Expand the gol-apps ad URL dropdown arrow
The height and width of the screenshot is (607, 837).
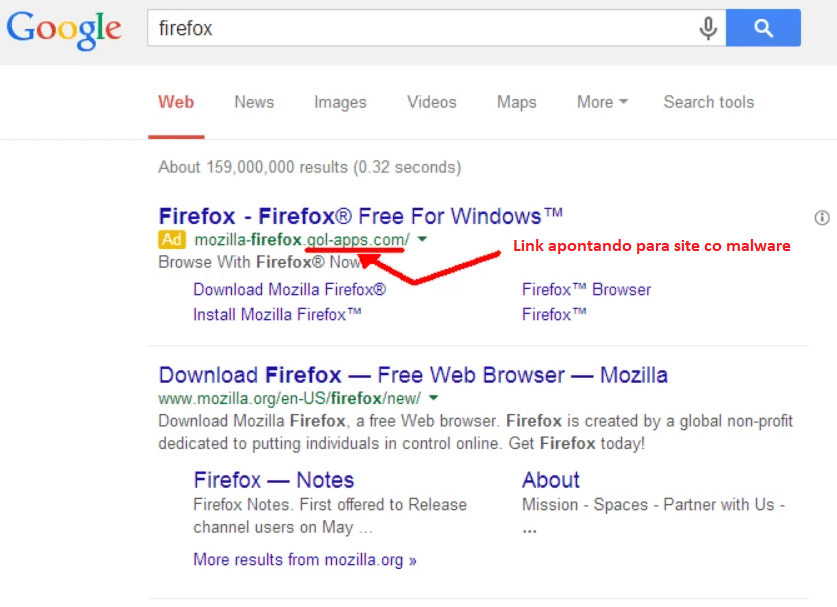[423, 239]
